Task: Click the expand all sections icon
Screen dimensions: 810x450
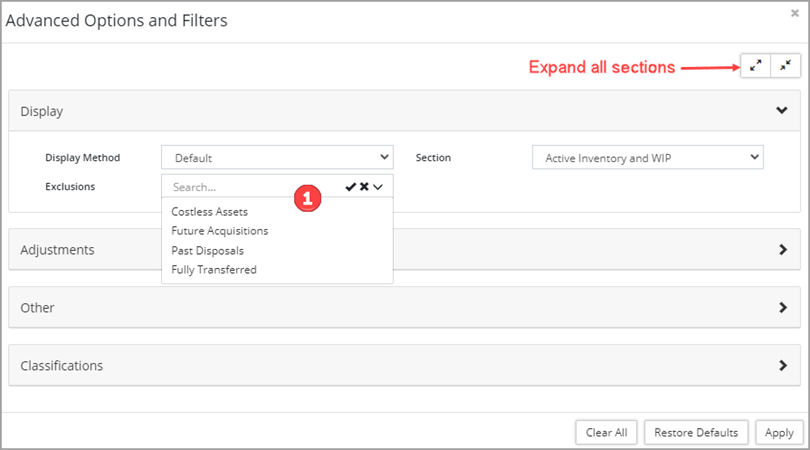Action: (756, 66)
